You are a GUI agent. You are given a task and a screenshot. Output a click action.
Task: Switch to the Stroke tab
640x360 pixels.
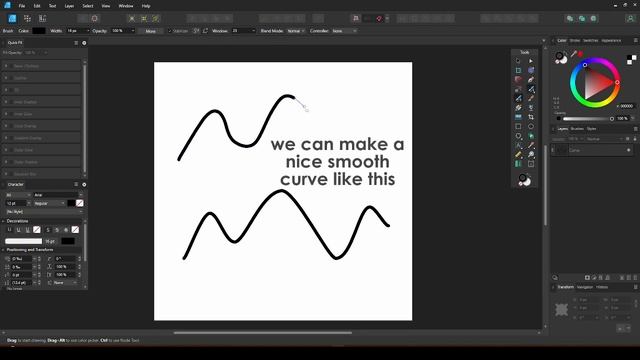pyautogui.click(x=575, y=40)
